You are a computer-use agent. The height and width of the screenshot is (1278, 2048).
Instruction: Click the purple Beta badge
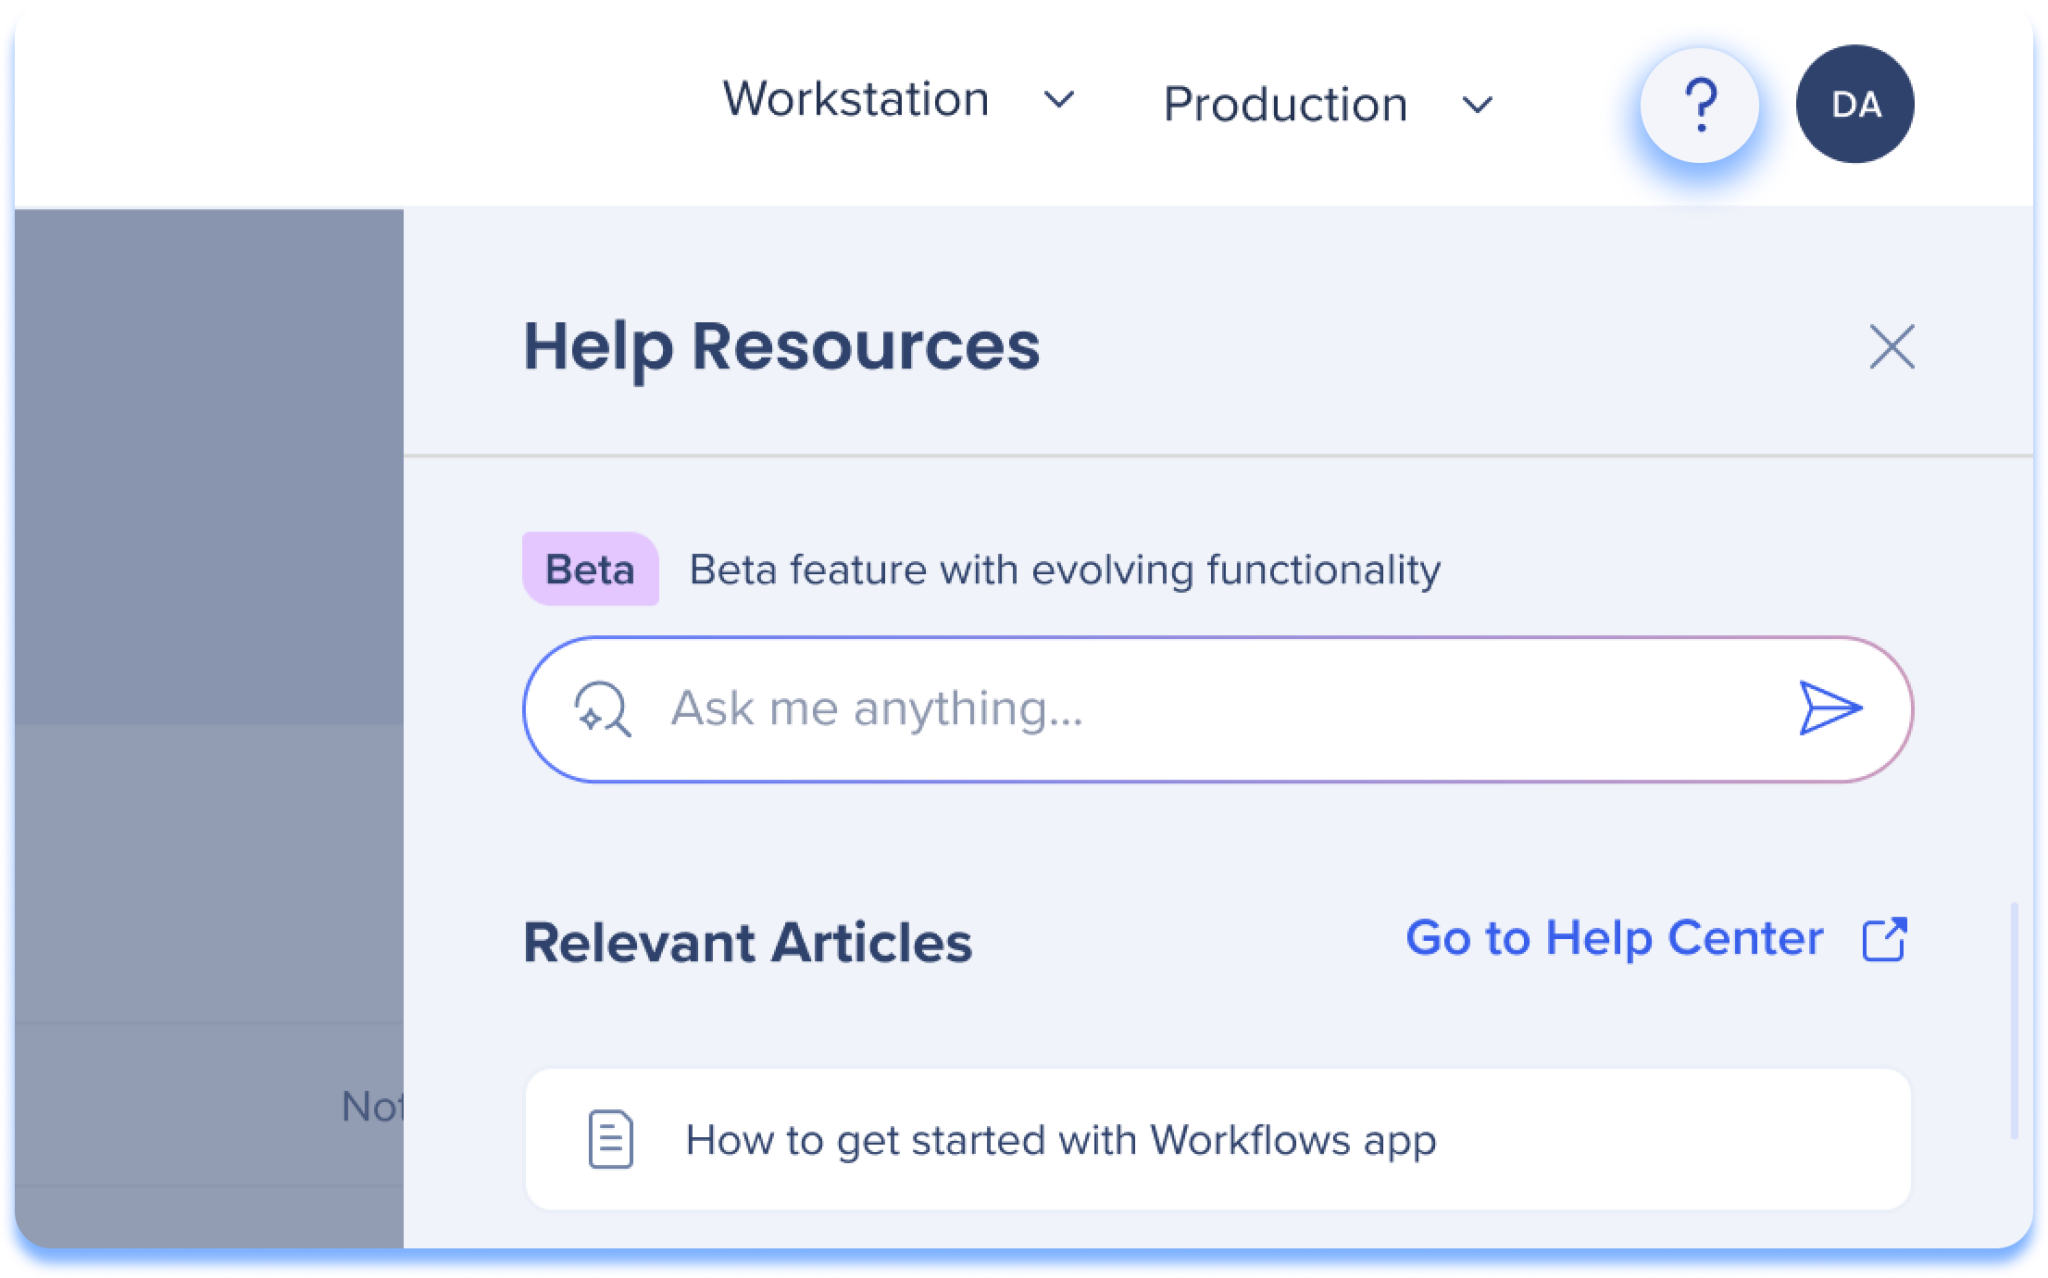point(590,570)
